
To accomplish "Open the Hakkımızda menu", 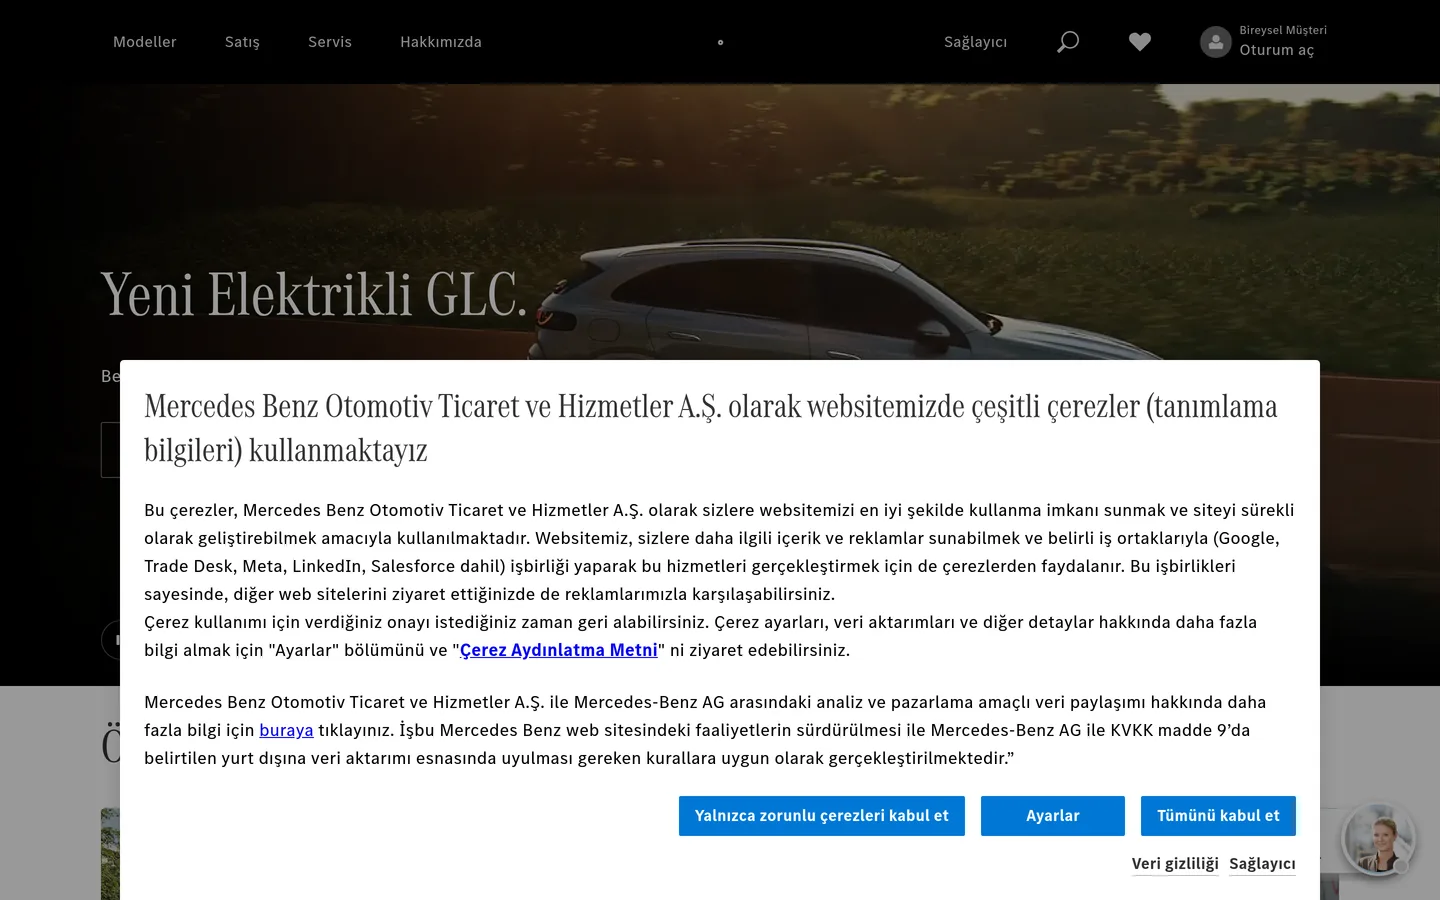I will pyautogui.click(x=441, y=42).
